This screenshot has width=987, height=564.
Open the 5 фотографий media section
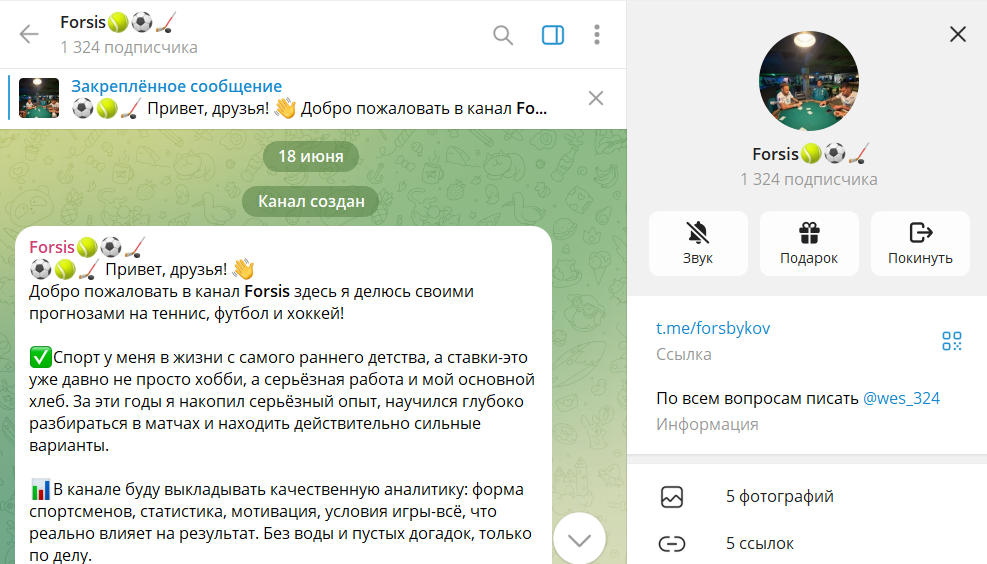(x=807, y=497)
